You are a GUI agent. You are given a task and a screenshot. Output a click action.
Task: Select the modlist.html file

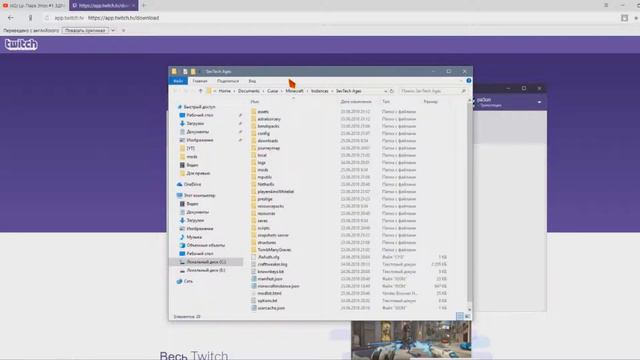coord(269,293)
